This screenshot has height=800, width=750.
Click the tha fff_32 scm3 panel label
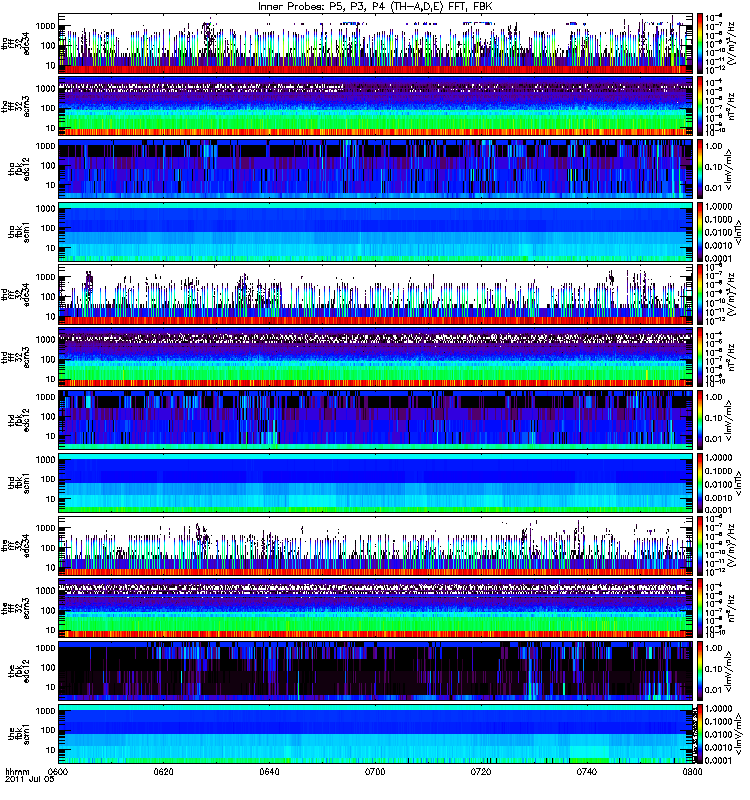[x=16, y=106]
